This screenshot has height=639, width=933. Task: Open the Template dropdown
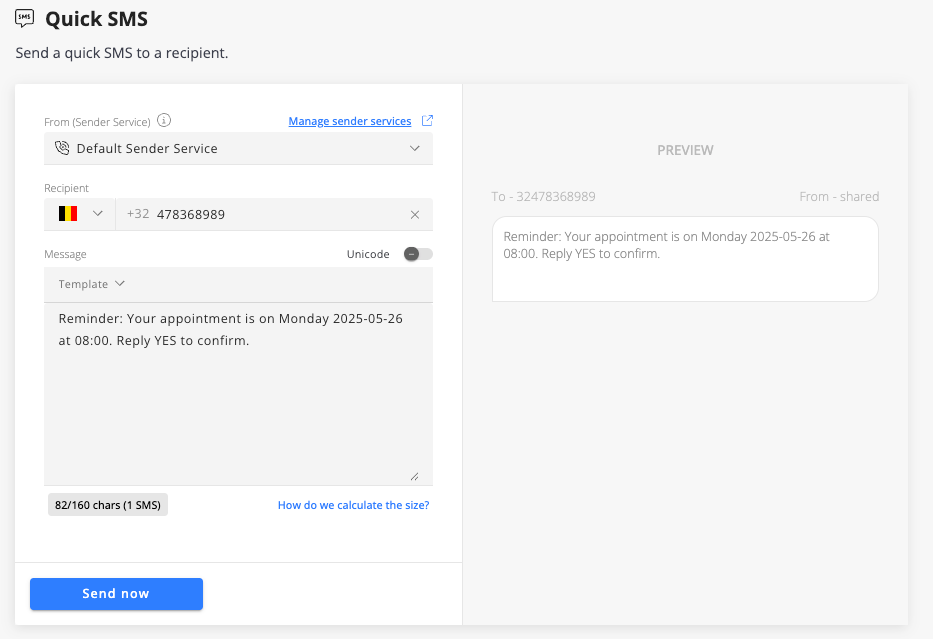point(92,284)
